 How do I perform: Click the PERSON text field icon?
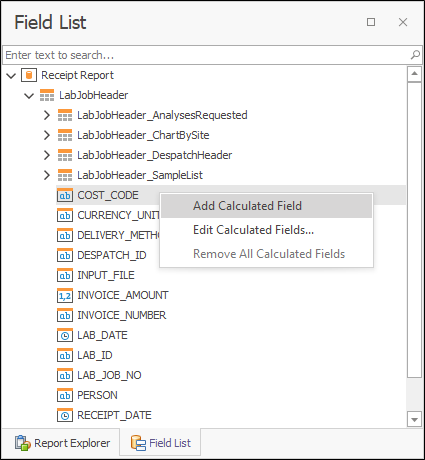click(x=65, y=395)
